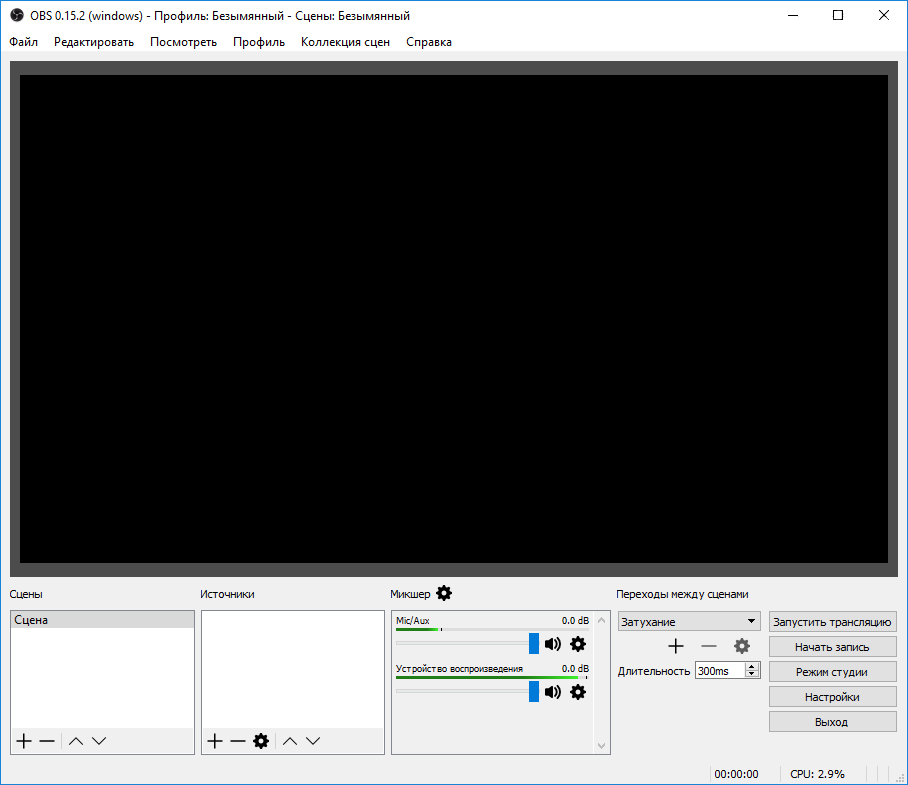Click Начать запись button
The height and width of the screenshot is (785, 908).
coord(832,647)
